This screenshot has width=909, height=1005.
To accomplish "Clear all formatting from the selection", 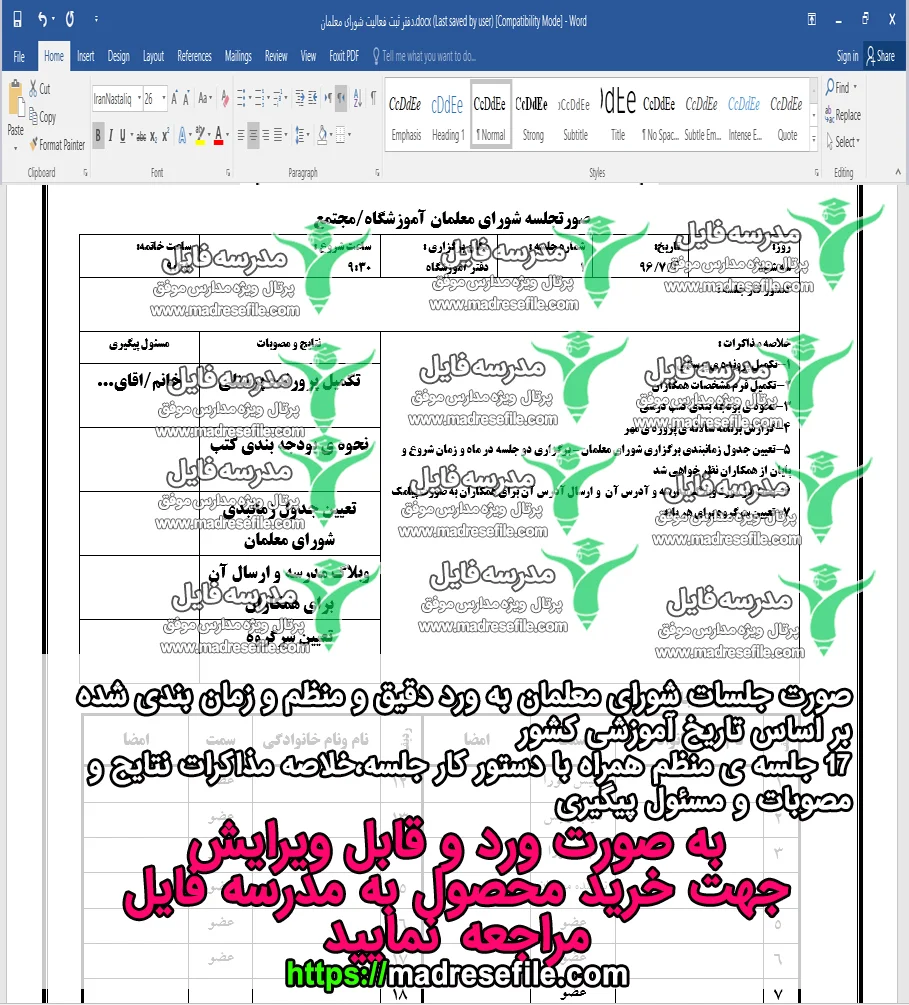I will point(224,99).
